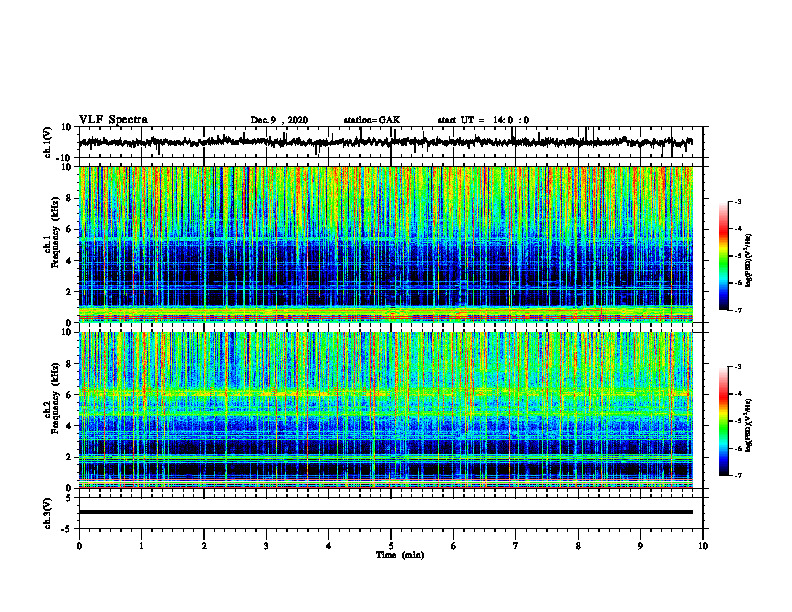Click the "VLF Spectra" plot title
This screenshot has height=612, width=792.
pyautogui.click(x=113, y=120)
